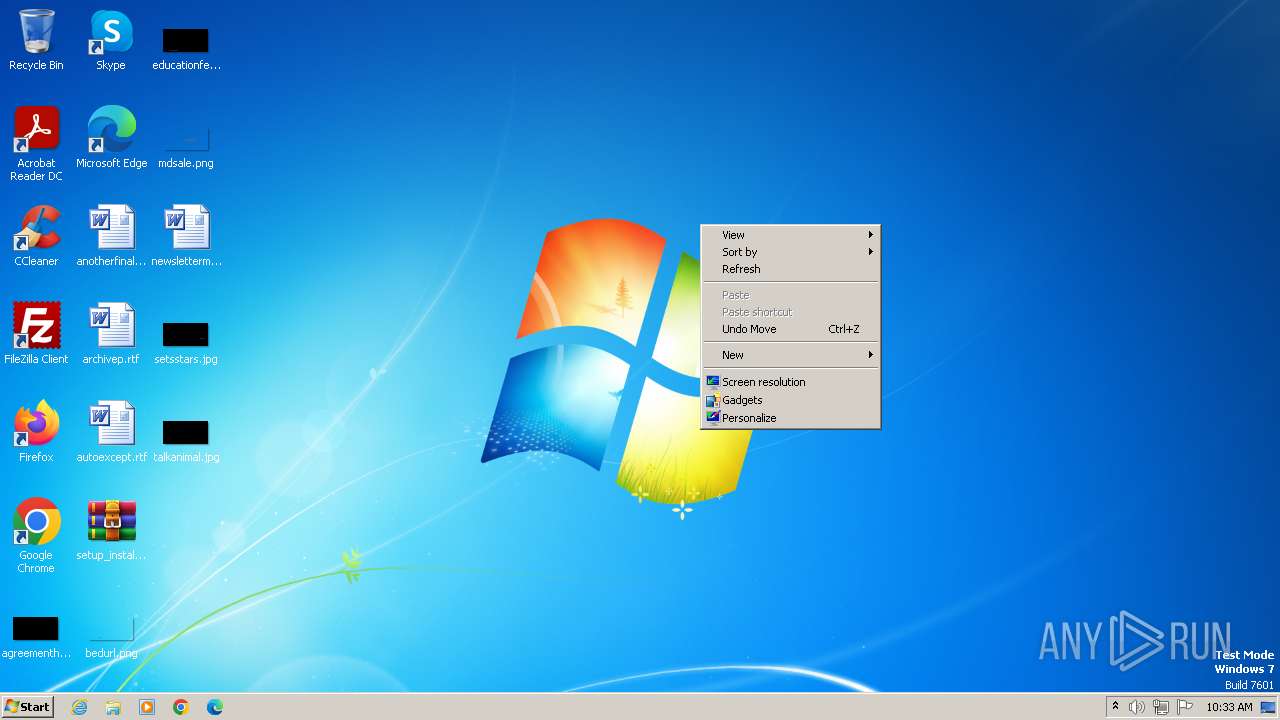Screen dimensions: 1280x720
Task: Choose Refresh from the context menu
Action: [x=790, y=269]
